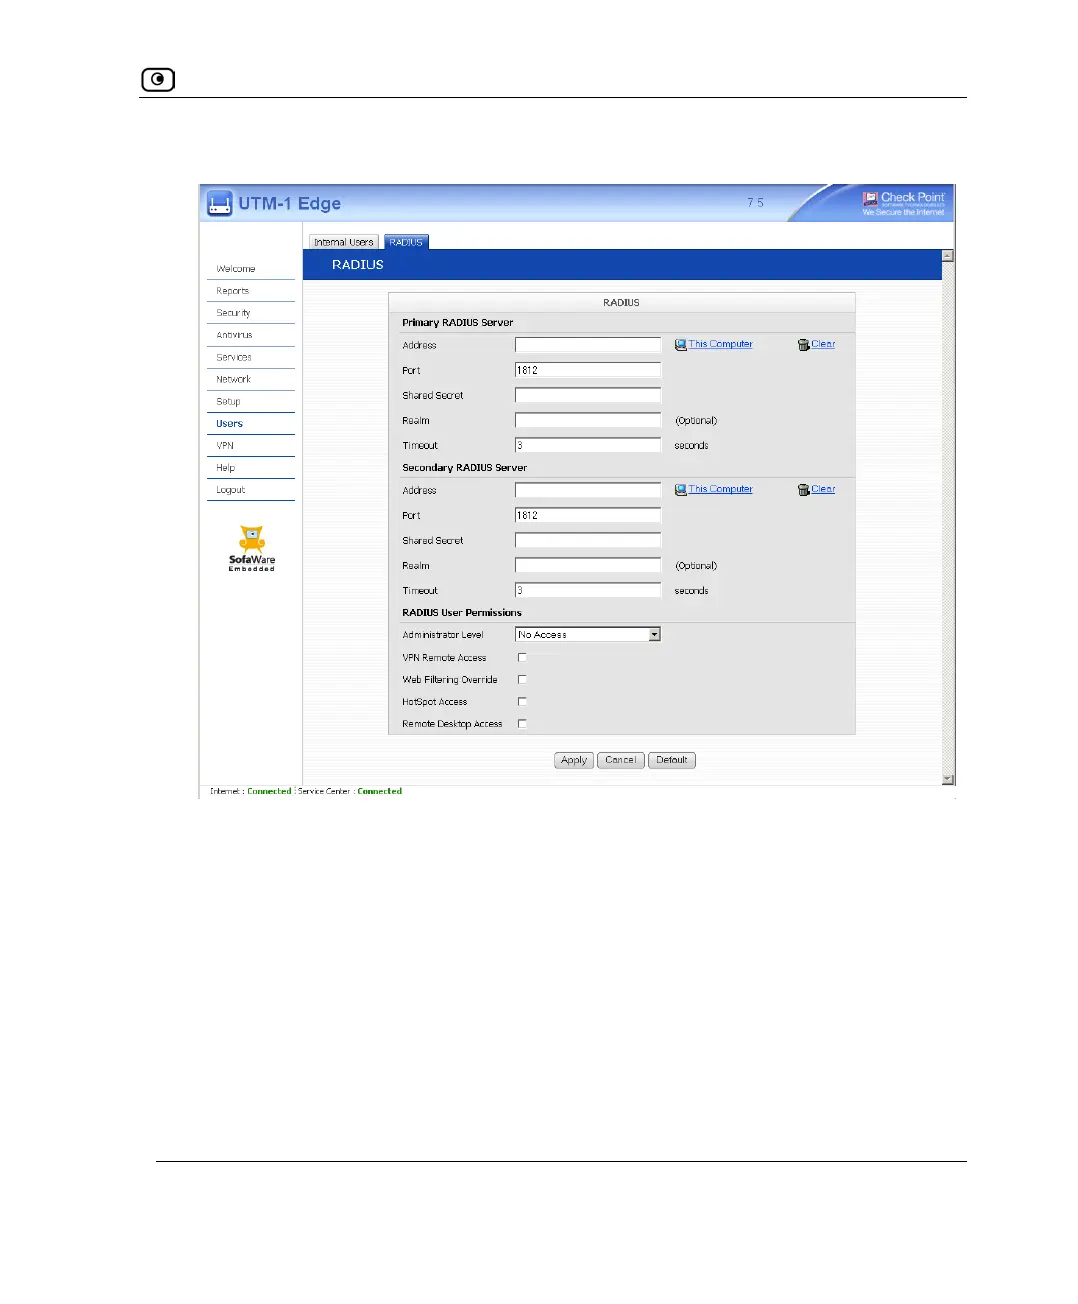Click the Default button
Screen dimensions: 1078x1304
pos(672,760)
